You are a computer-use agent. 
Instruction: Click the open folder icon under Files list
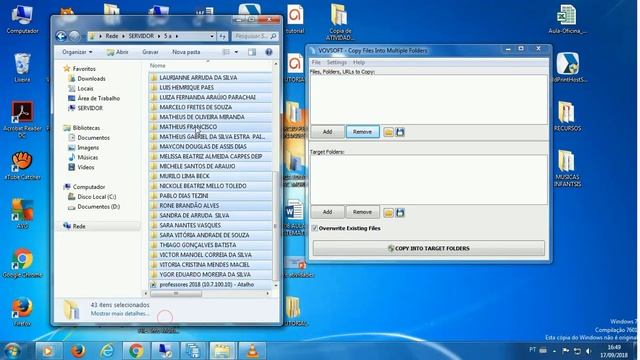[x=388, y=132]
